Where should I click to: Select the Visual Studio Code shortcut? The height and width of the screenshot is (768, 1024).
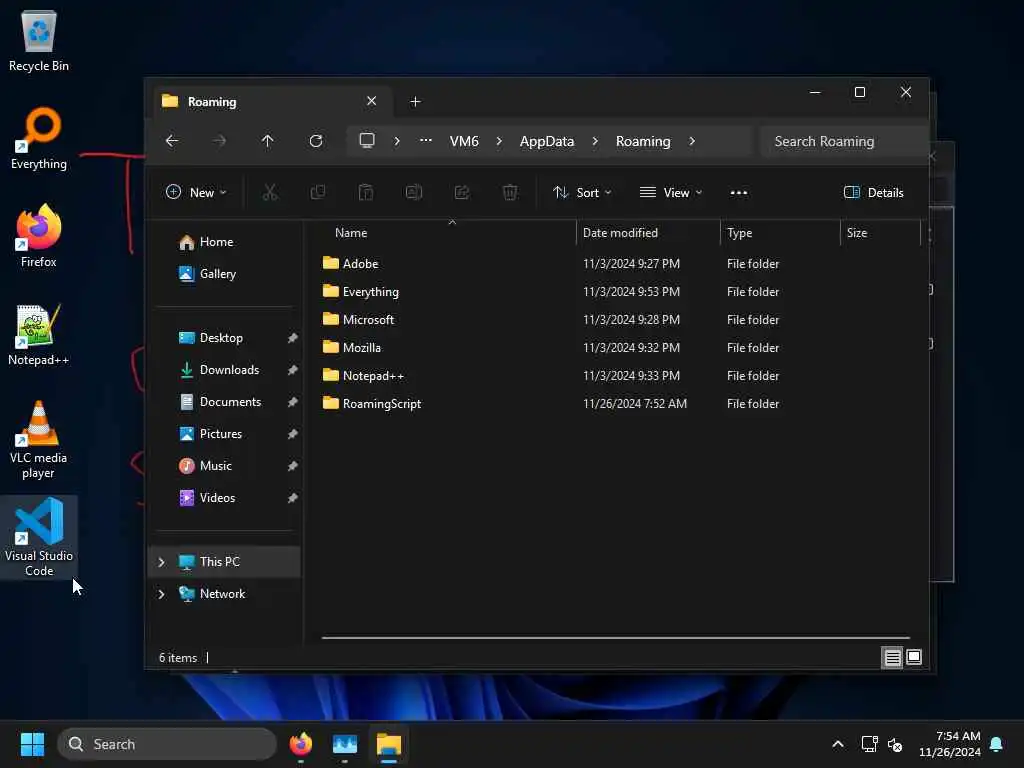(39, 538)
